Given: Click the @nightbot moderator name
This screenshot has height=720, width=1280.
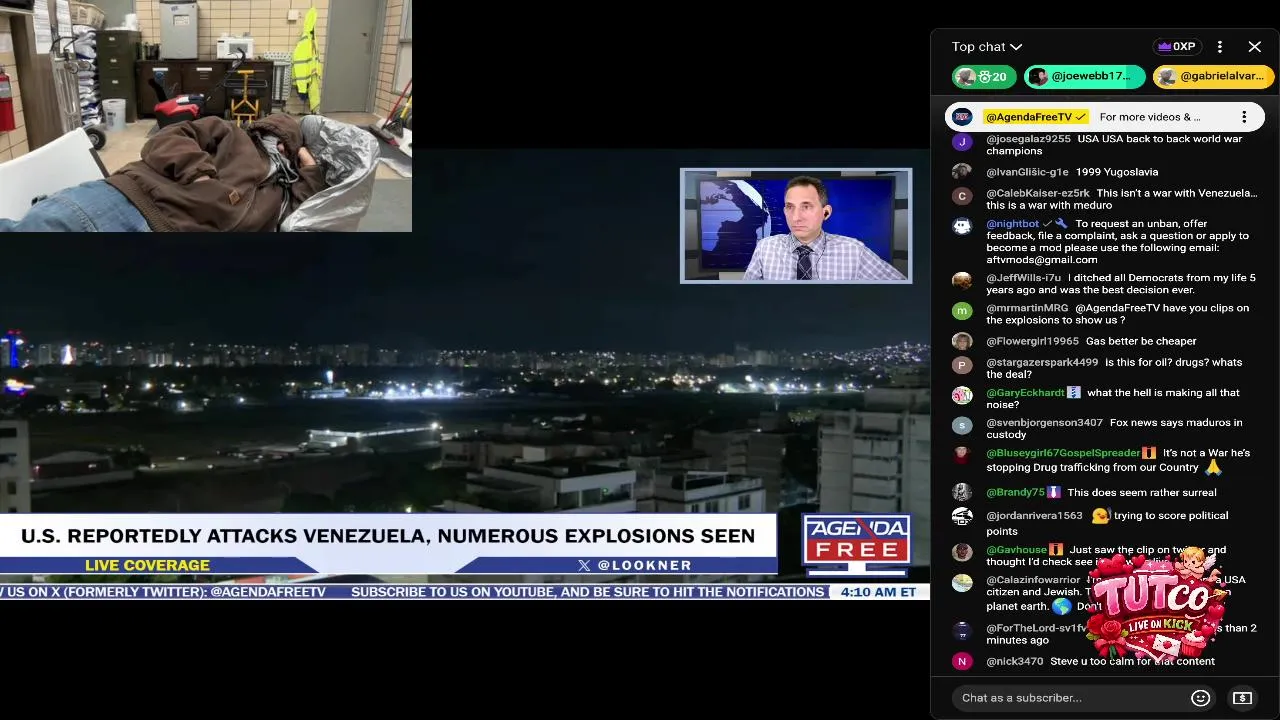Looking at the screenshot, I should pos(1012,224).
